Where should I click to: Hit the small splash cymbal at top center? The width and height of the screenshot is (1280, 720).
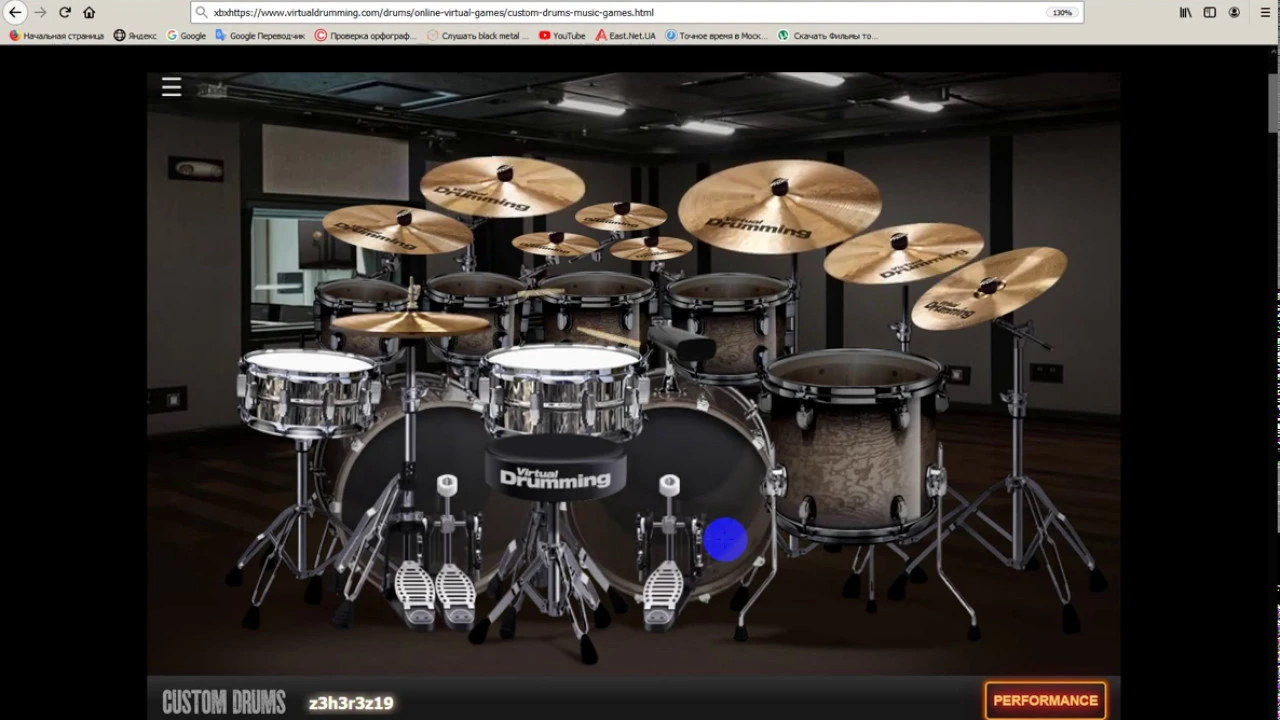[621, 215]
